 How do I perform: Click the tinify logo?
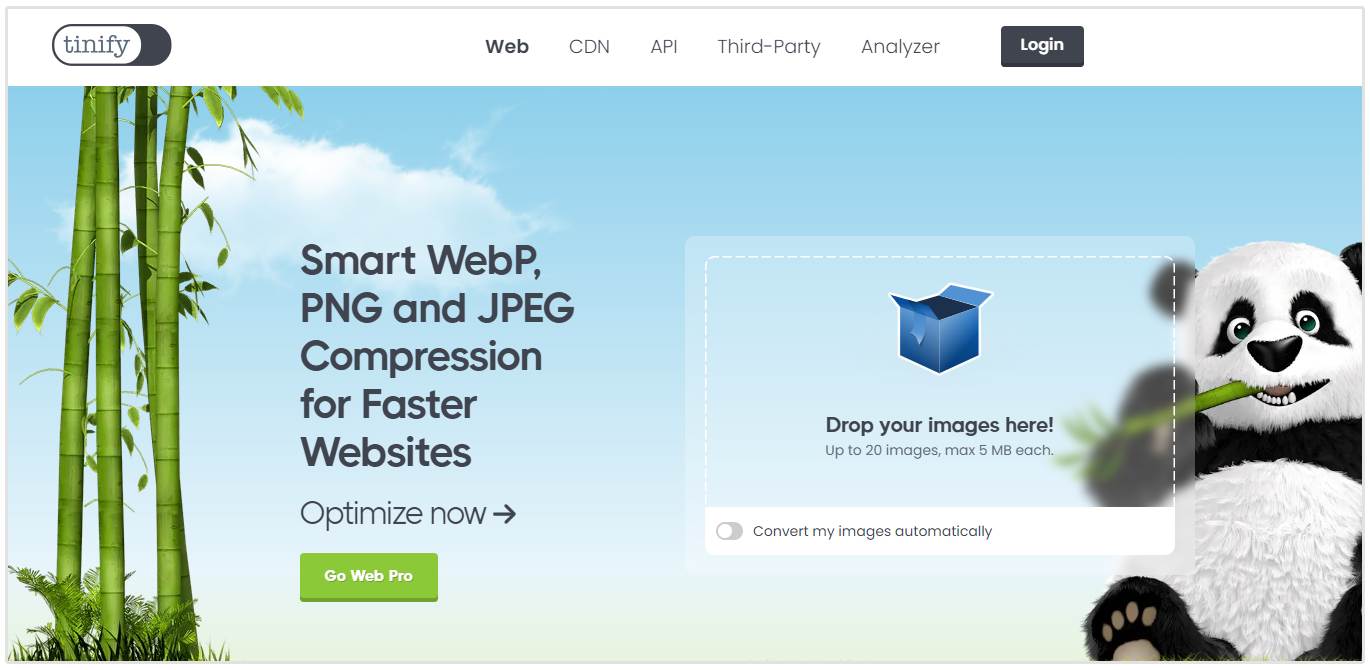111,45
